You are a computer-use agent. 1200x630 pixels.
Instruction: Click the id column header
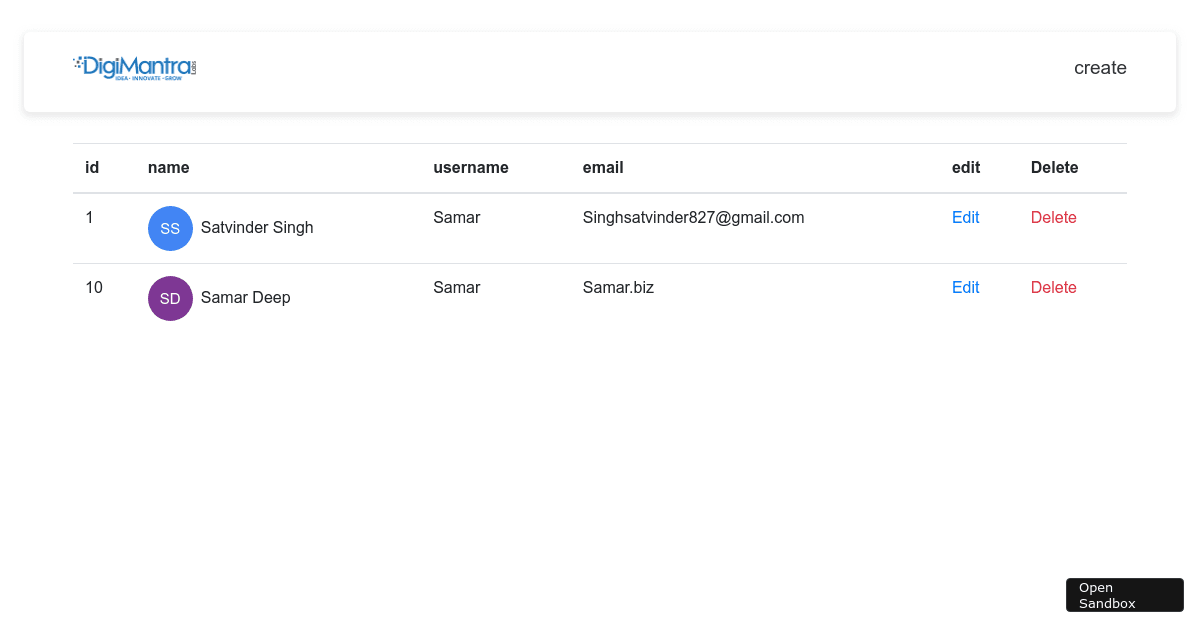[x=92, y=168]
